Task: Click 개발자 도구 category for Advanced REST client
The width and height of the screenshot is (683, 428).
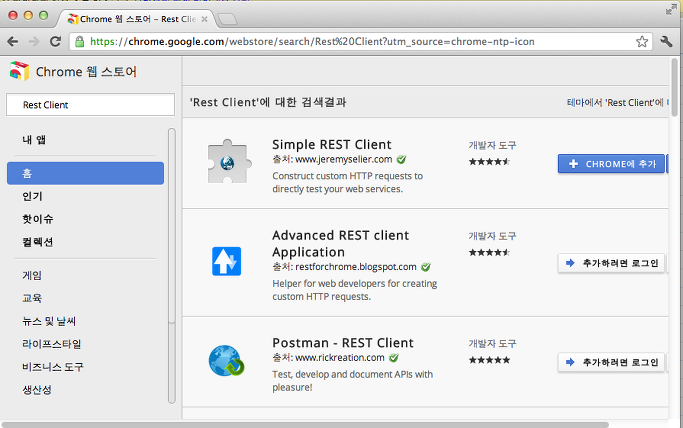Action: pos(492,236)
